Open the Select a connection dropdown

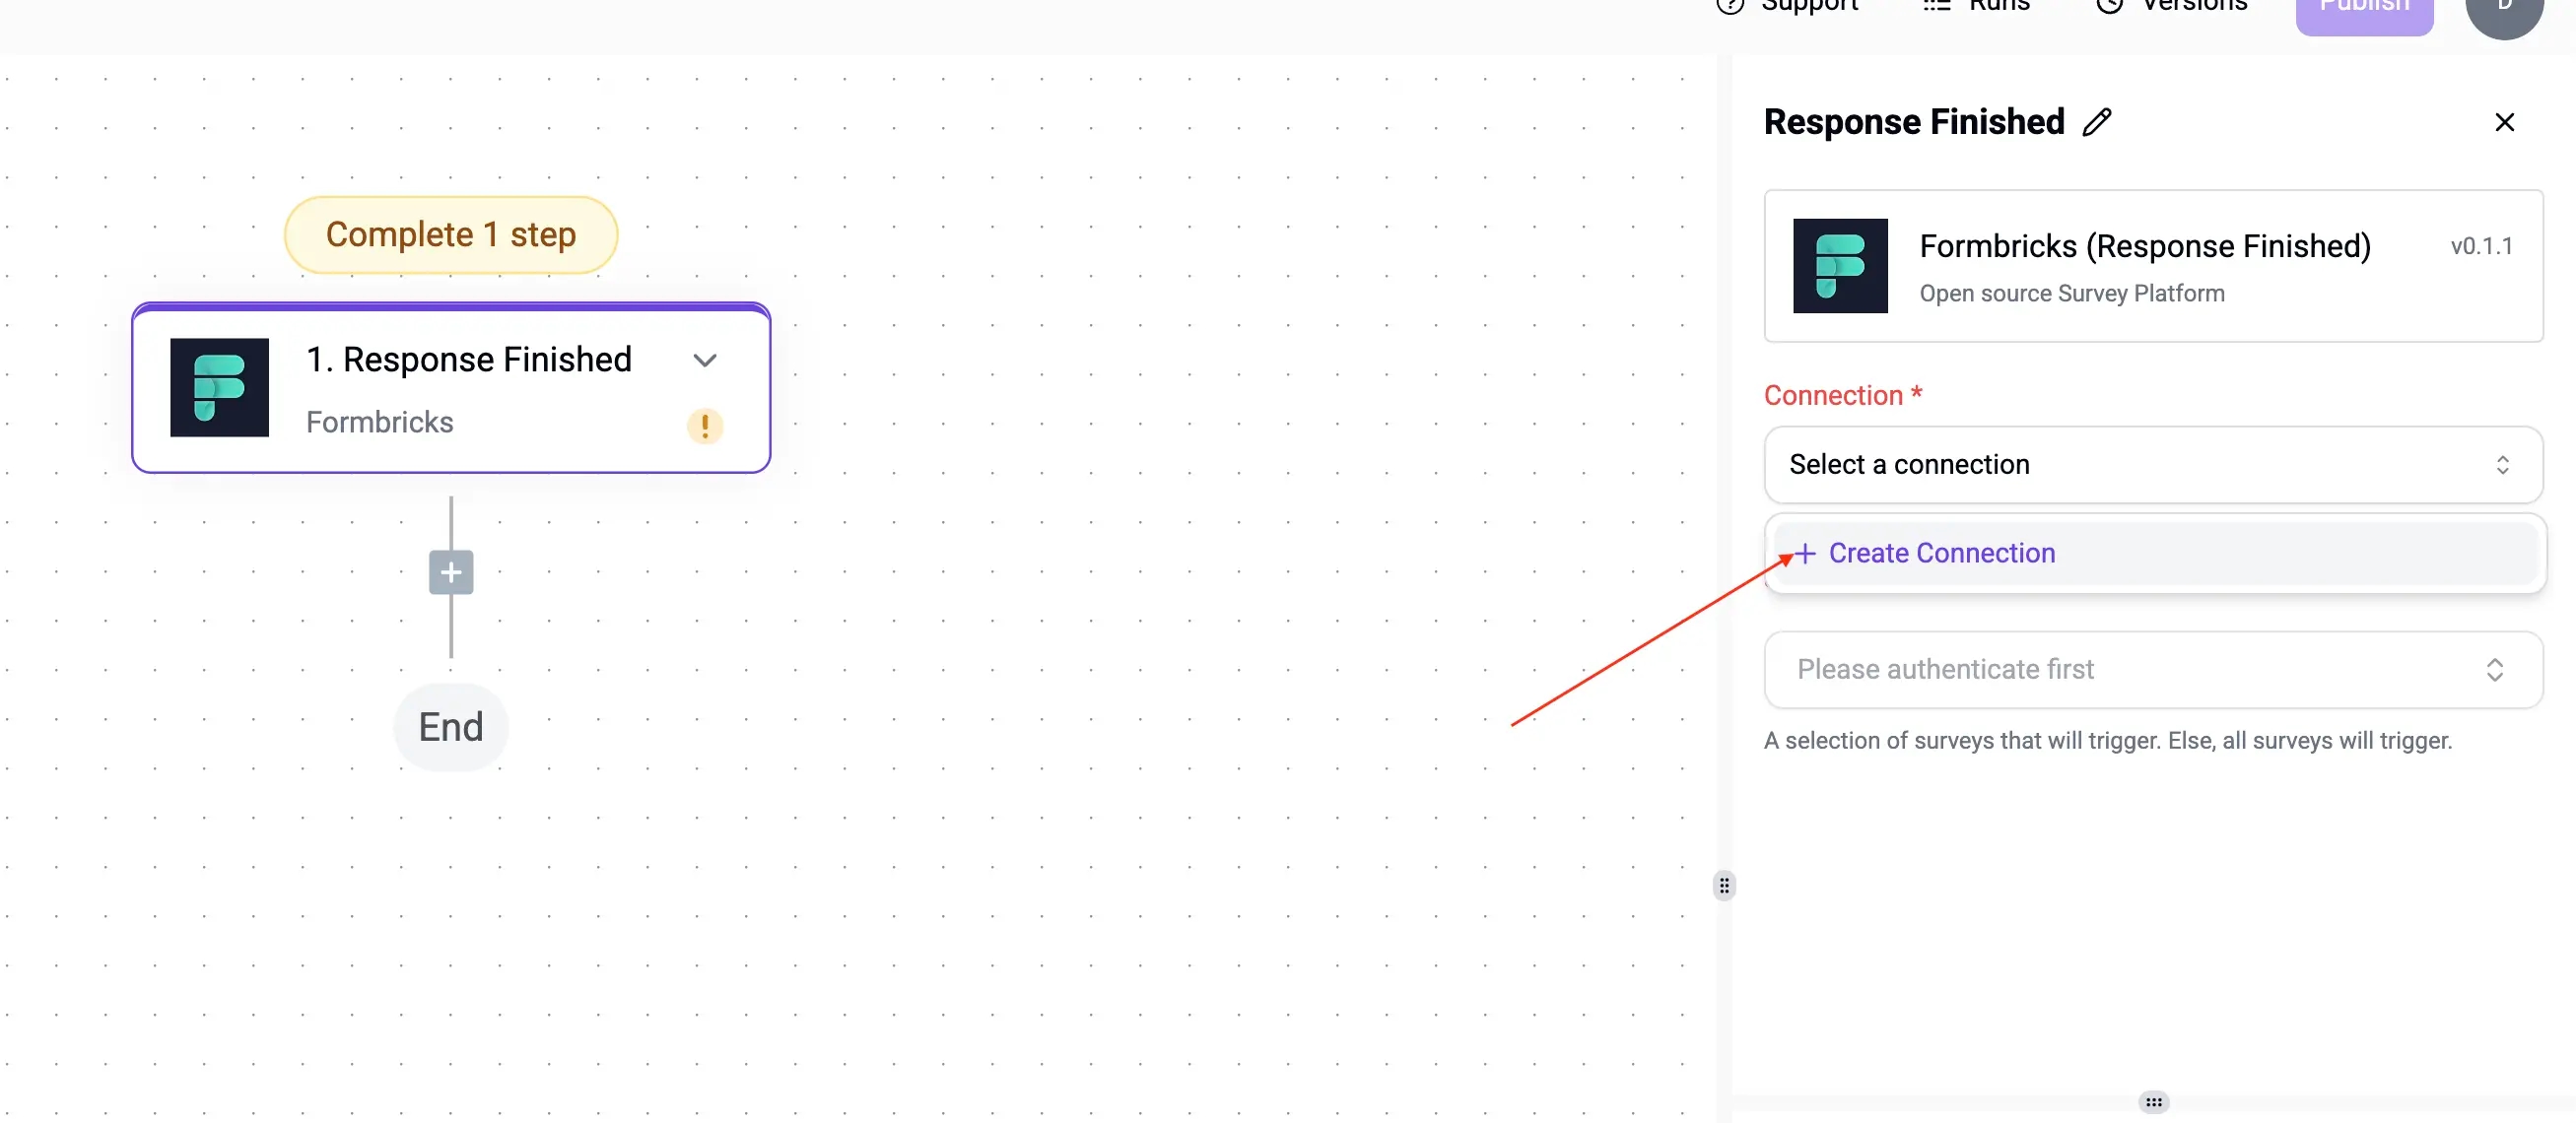click(x=2150, y=463)
